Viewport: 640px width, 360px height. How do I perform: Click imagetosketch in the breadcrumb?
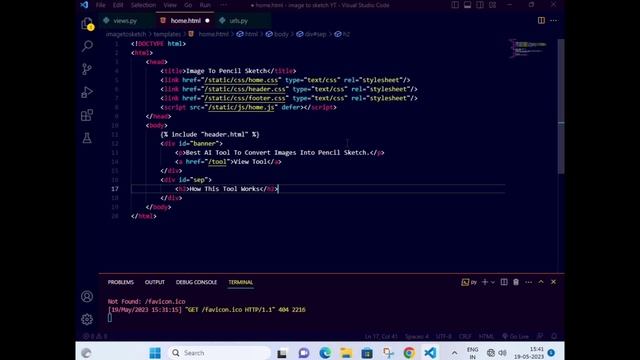[x=126, y=34]
